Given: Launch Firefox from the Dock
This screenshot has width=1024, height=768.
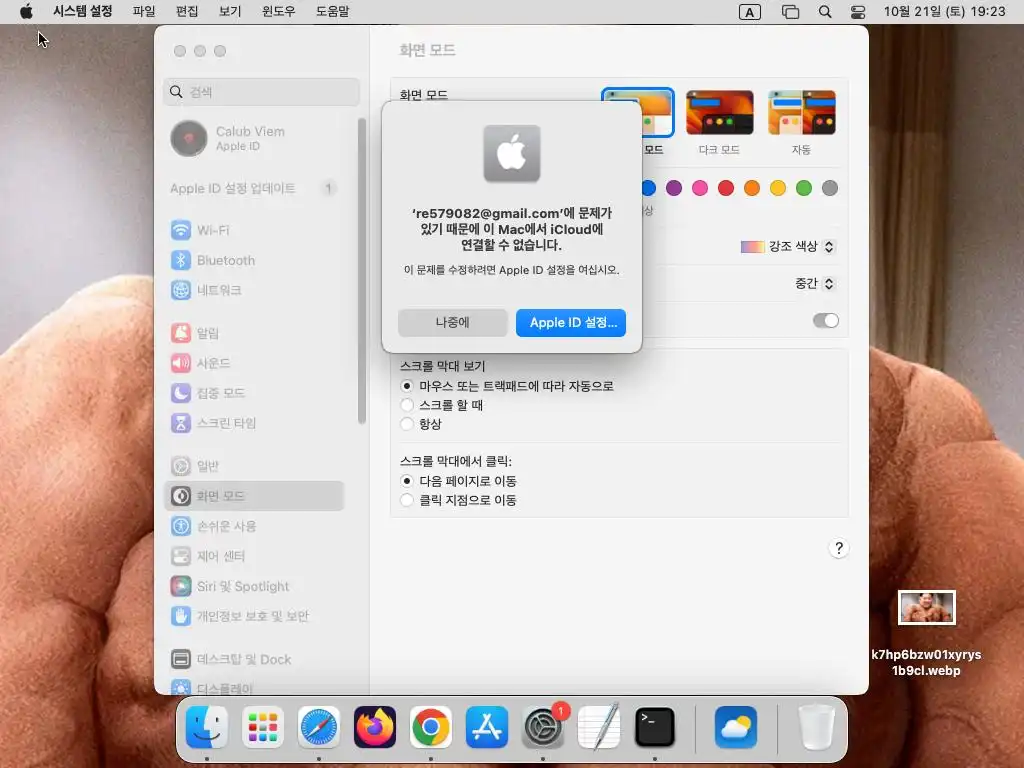Looking at the screenshot, I should pyautogui.click(x=375, y=727).
